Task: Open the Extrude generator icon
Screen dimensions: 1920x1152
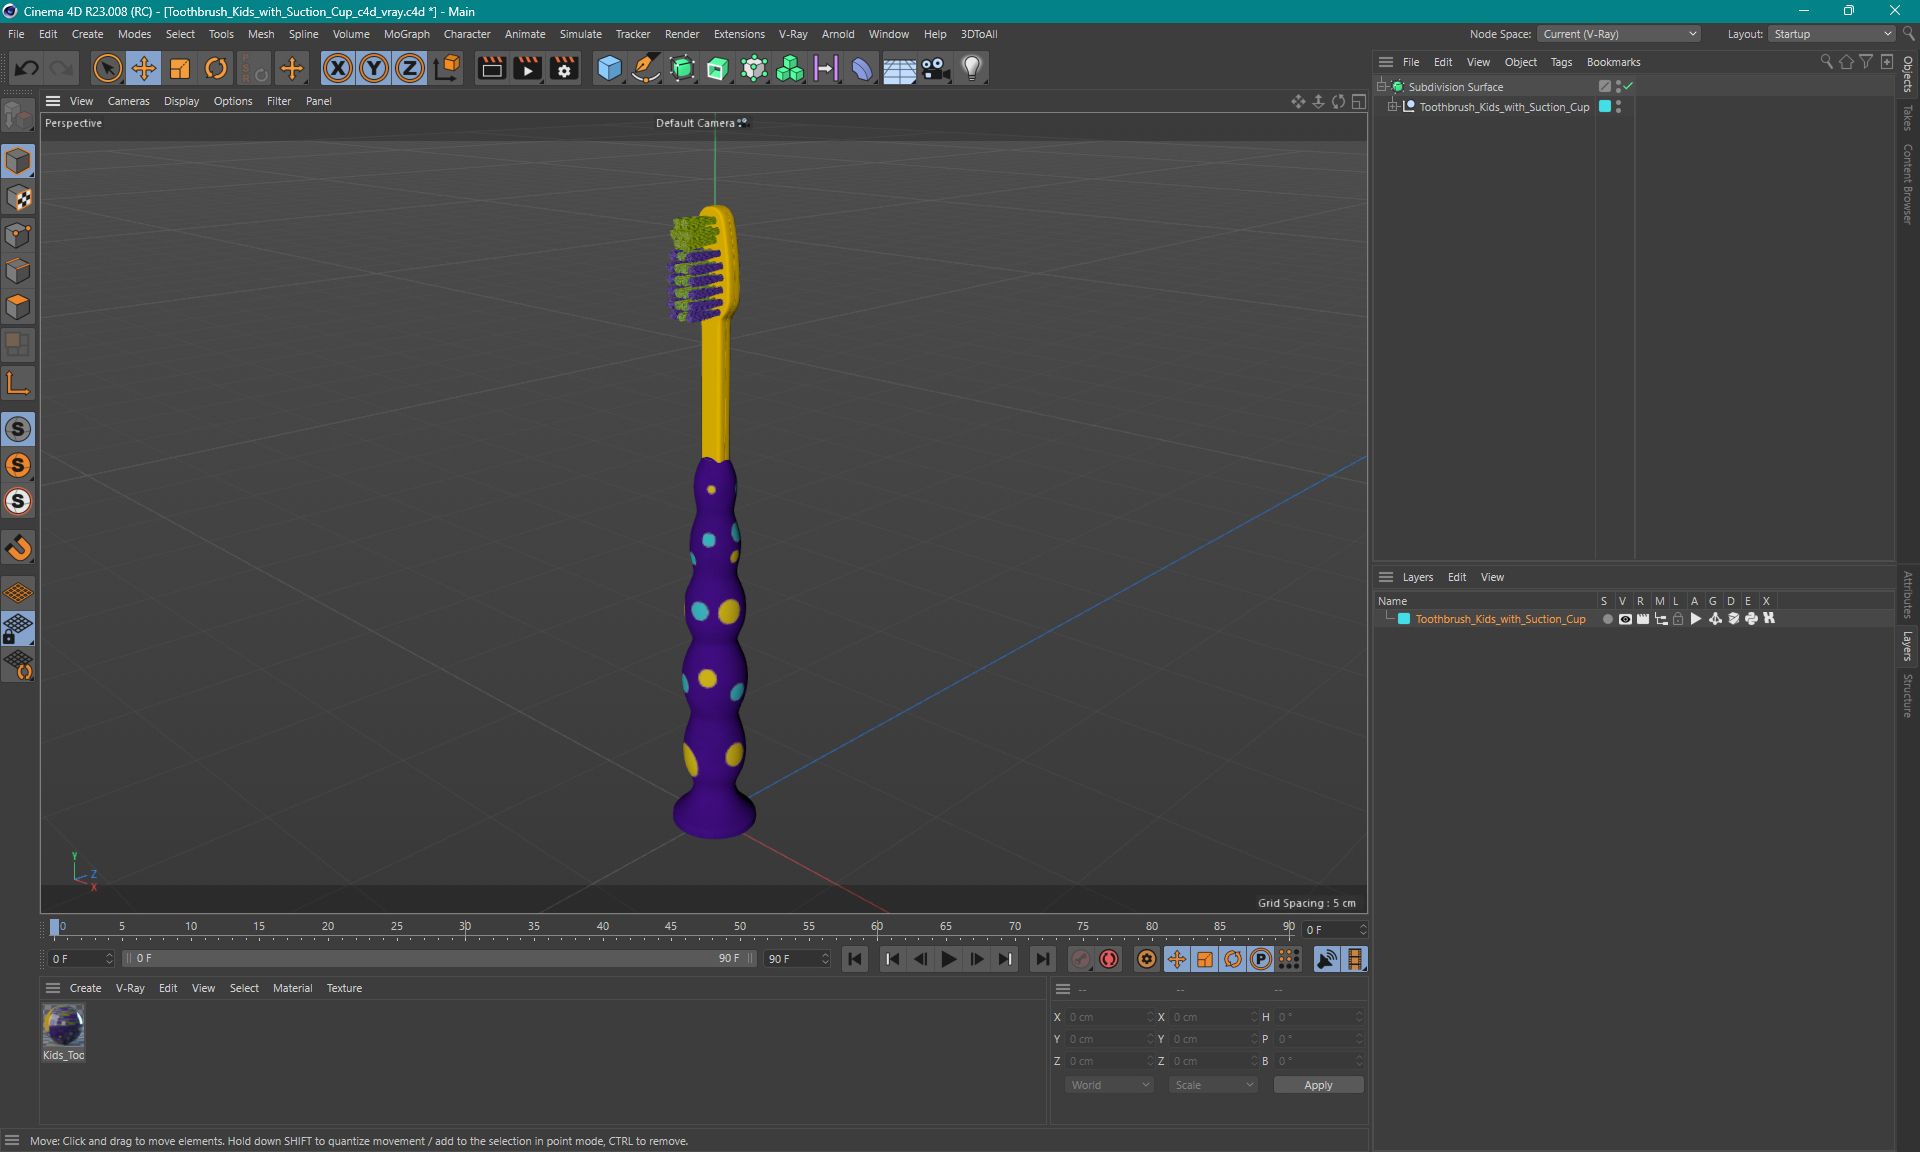Action: point(718,68)
